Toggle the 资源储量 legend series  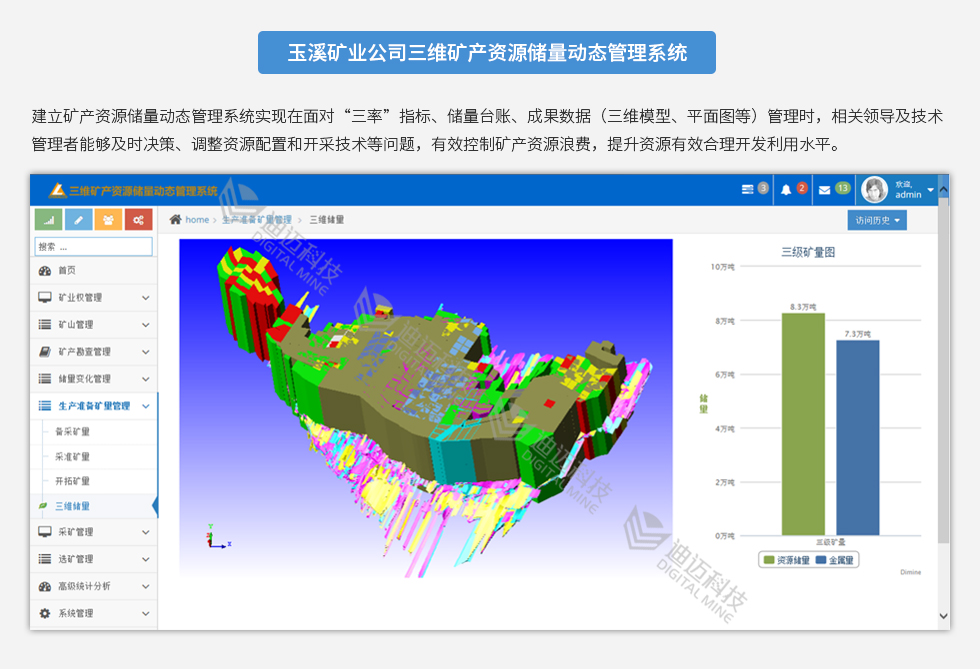click(786, 560)
